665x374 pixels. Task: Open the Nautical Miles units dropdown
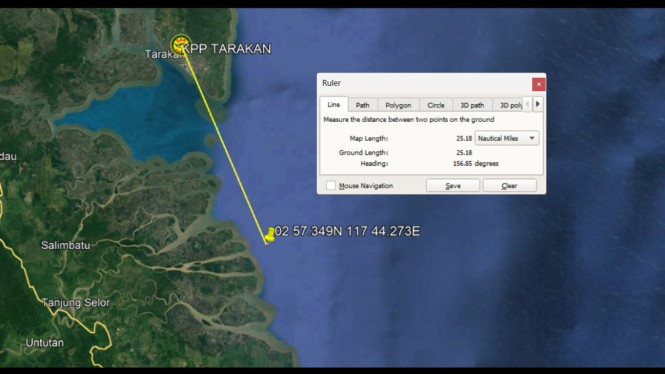507,138
